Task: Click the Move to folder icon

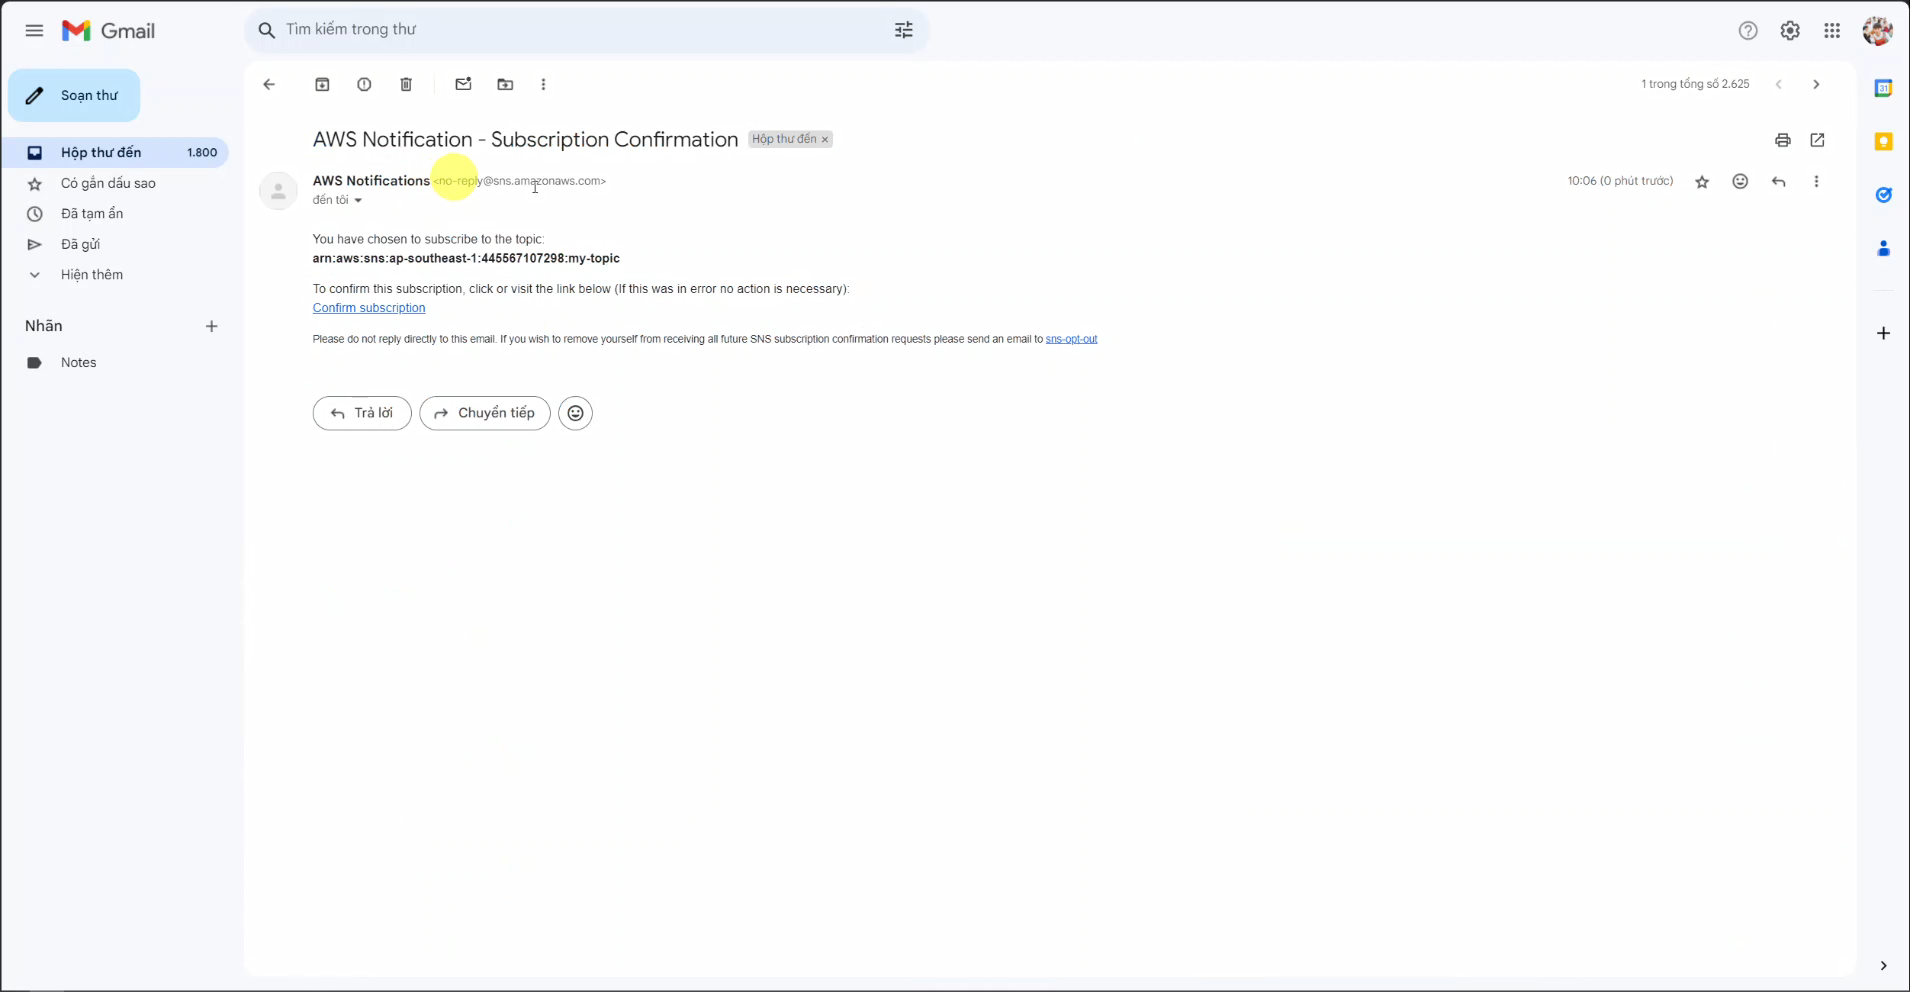Action: (505, 85)
